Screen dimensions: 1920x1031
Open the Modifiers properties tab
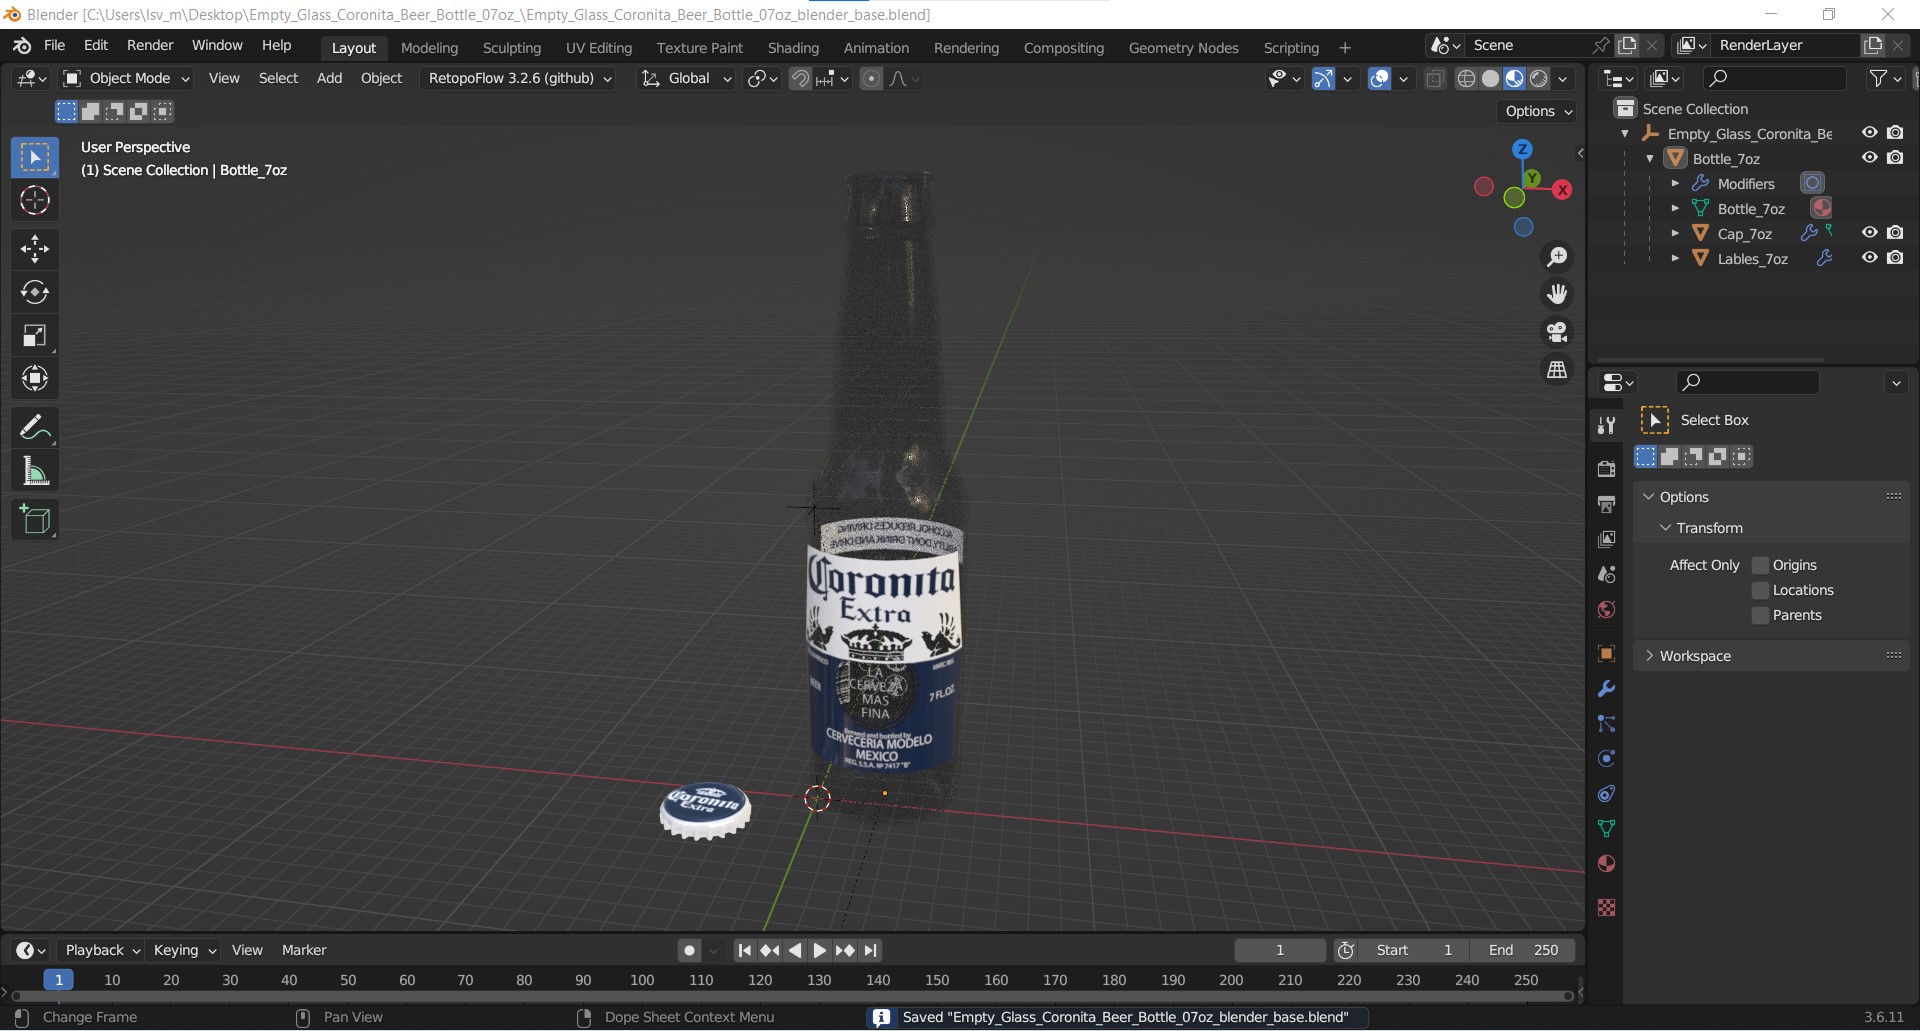[1606, 689]
